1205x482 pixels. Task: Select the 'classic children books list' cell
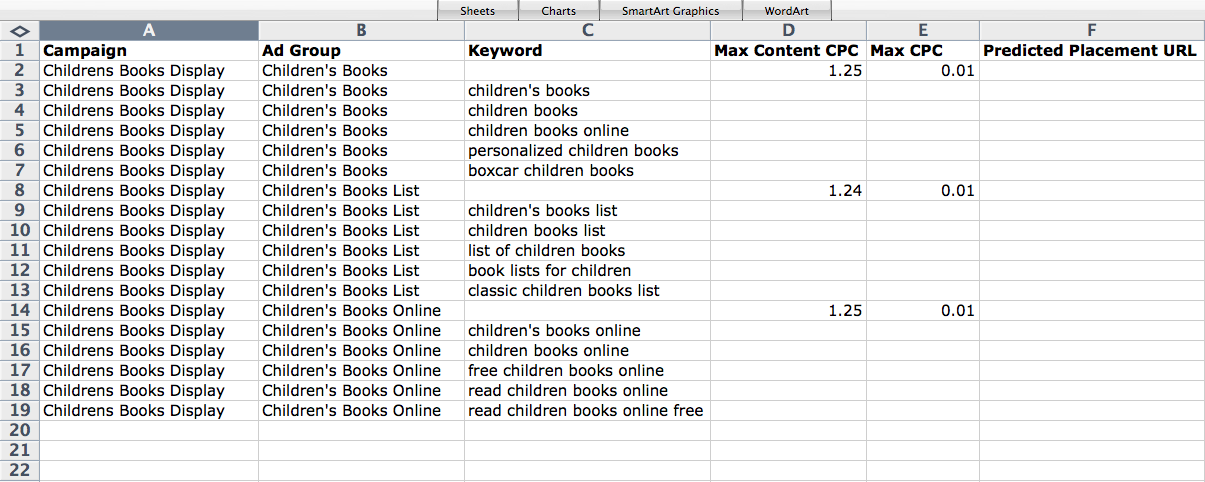click(x=587, y=290)
